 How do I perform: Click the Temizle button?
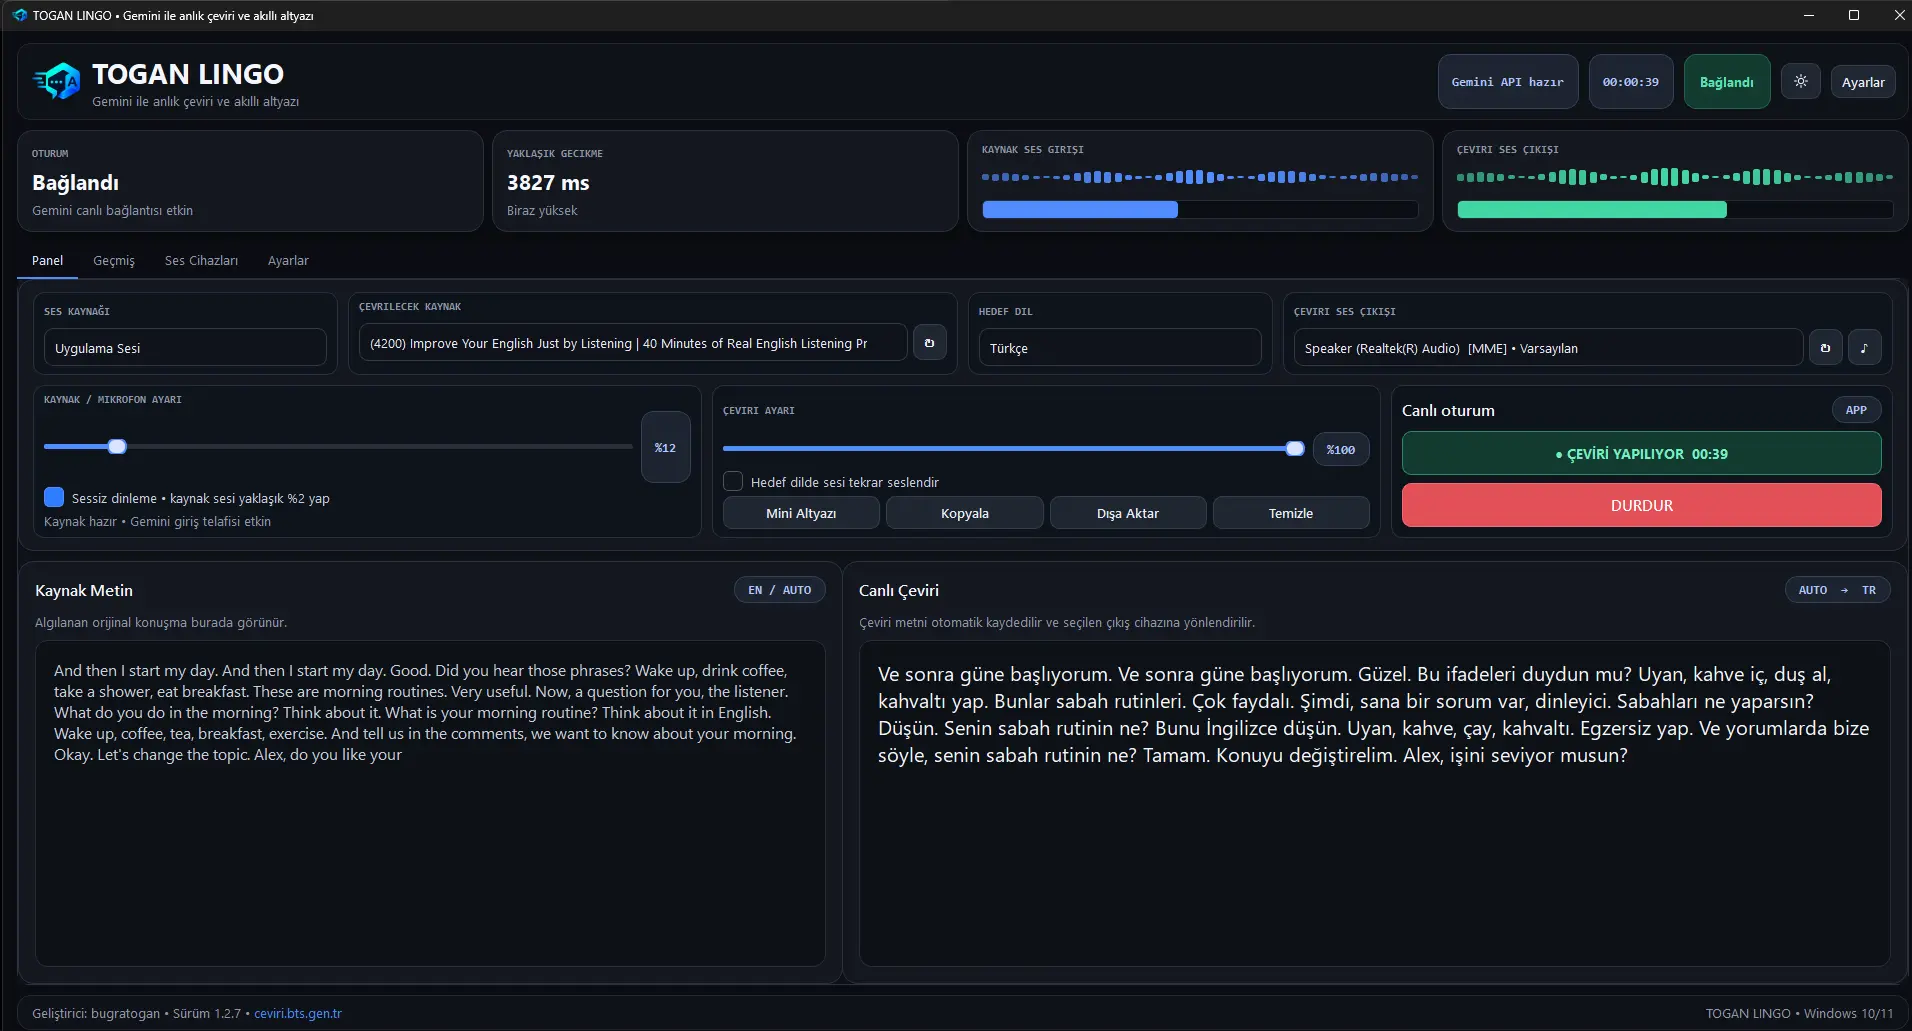tap(1291, 513)
